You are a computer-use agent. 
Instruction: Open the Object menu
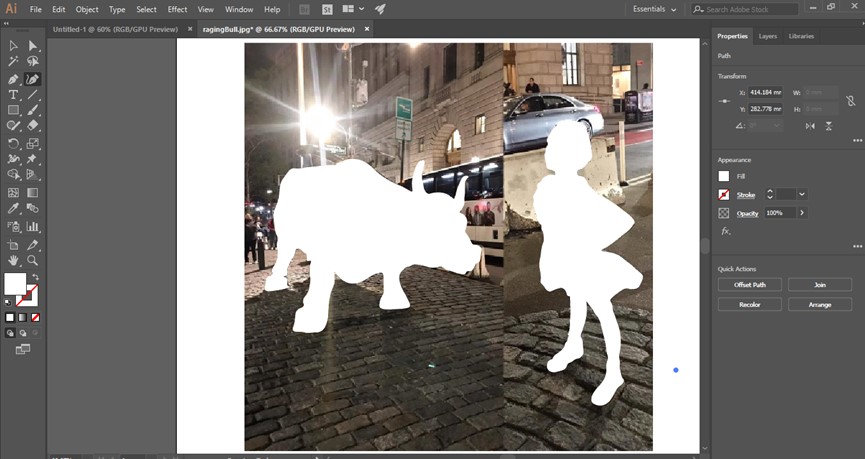tap(87, 9)
